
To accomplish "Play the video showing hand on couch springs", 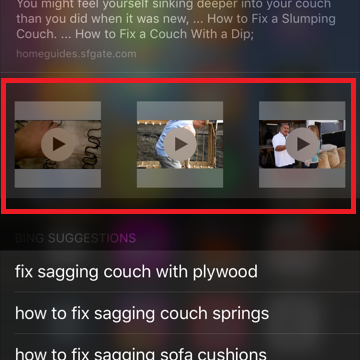I will (x=58, y=144).
